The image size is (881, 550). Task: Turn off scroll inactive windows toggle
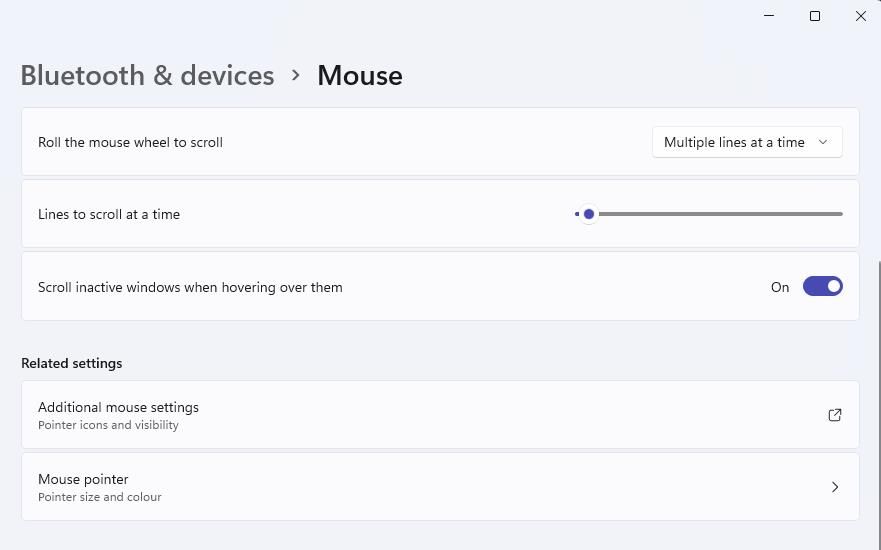(x=822, y=287)
